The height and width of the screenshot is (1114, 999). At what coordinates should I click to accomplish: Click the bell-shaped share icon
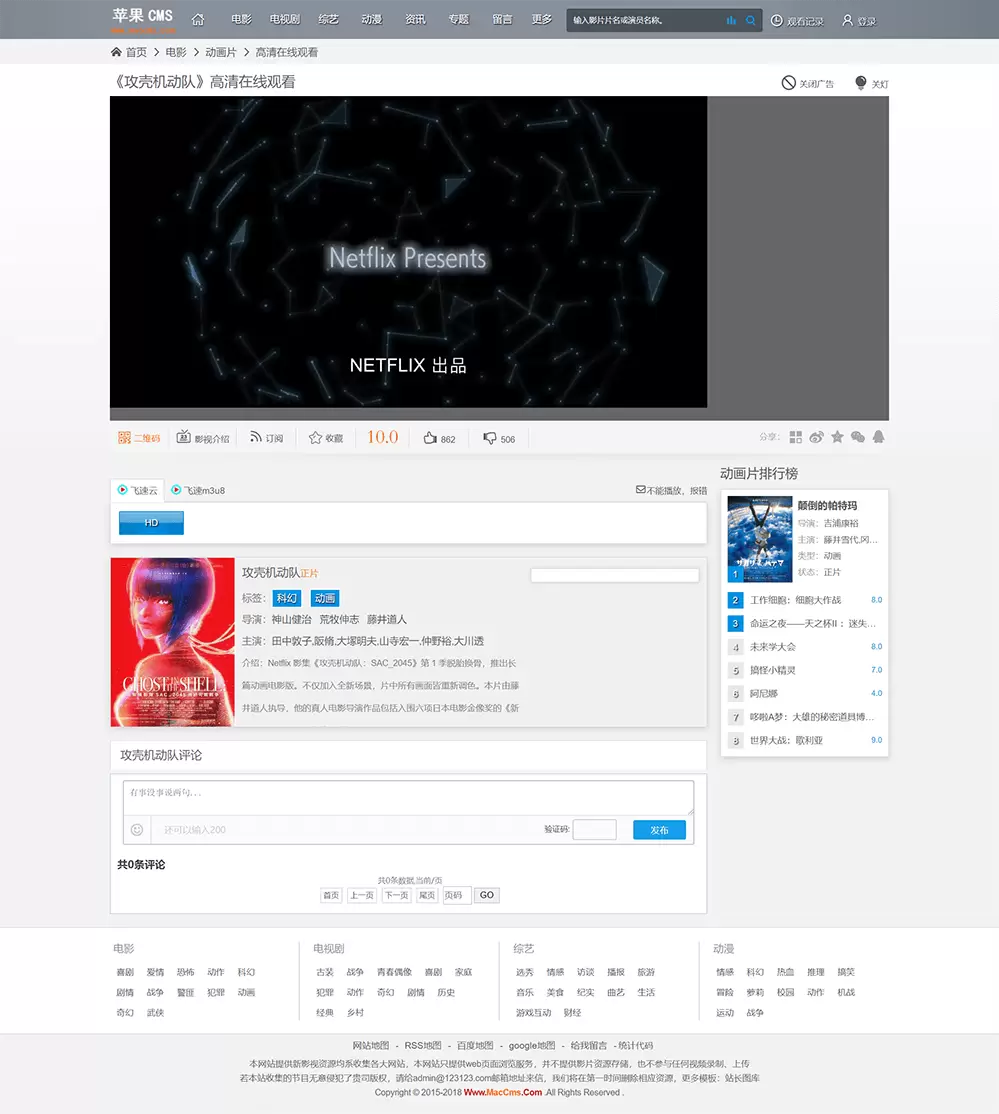(x=878, y=437)
